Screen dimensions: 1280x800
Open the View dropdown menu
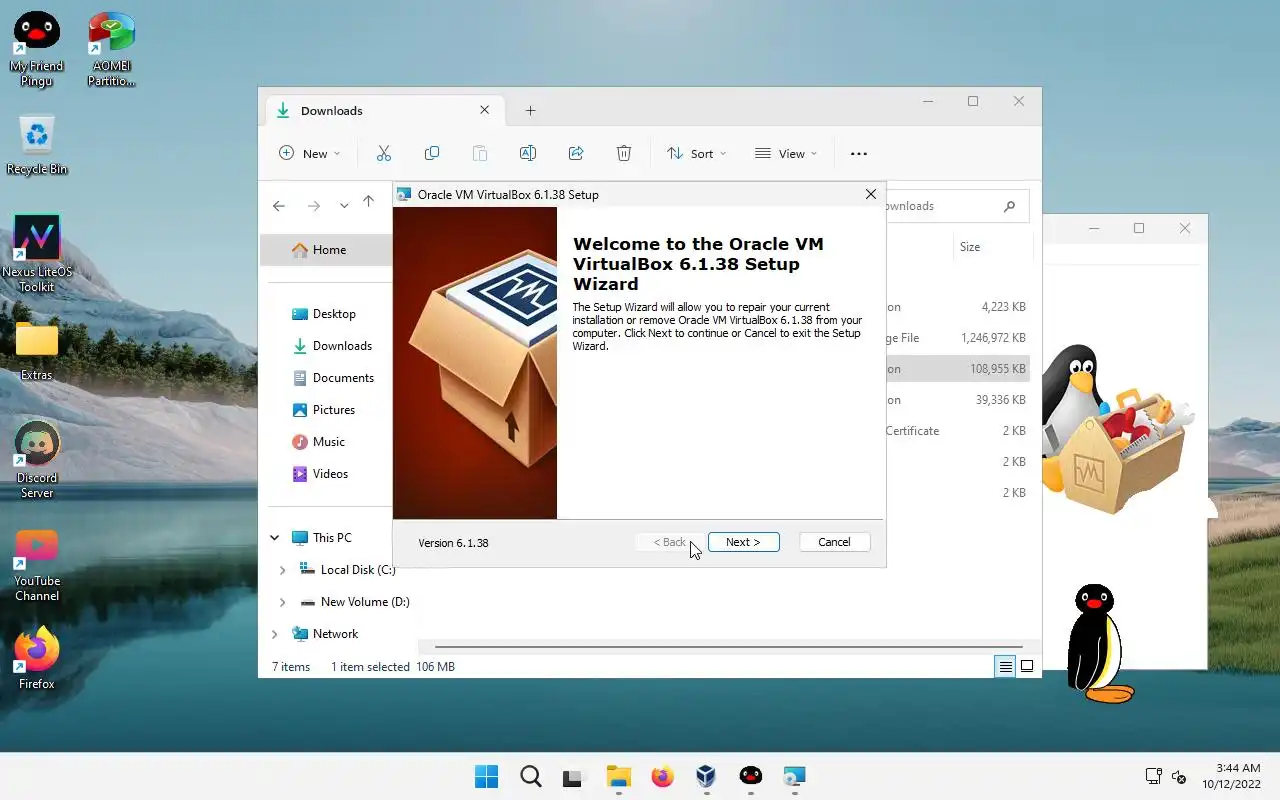(786, 153)
